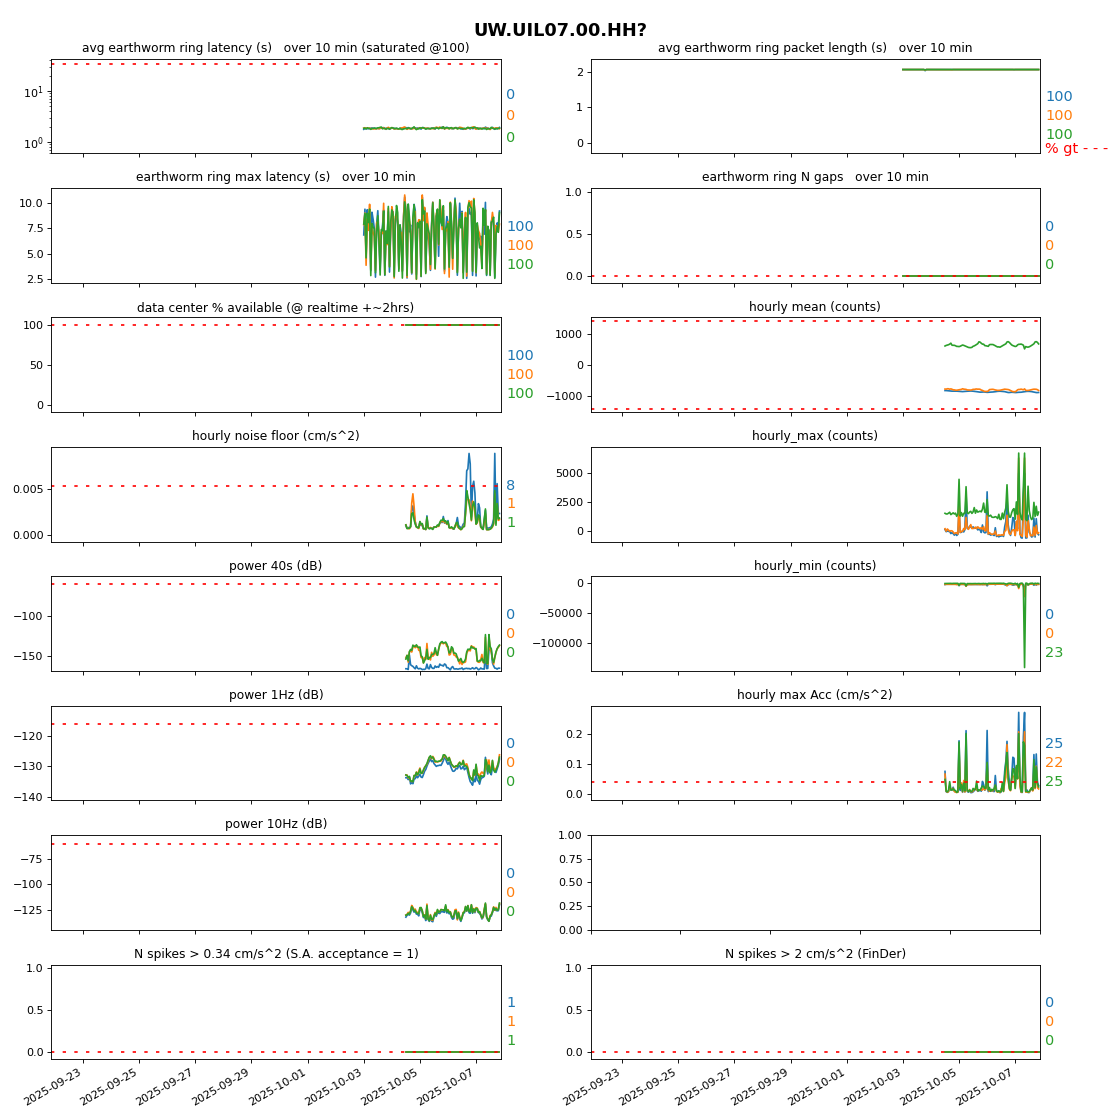Click the N spikes > 0.34 cm/s^2 title
The height and width of the screenshot is (1120, 1120).
pos(275,954)
